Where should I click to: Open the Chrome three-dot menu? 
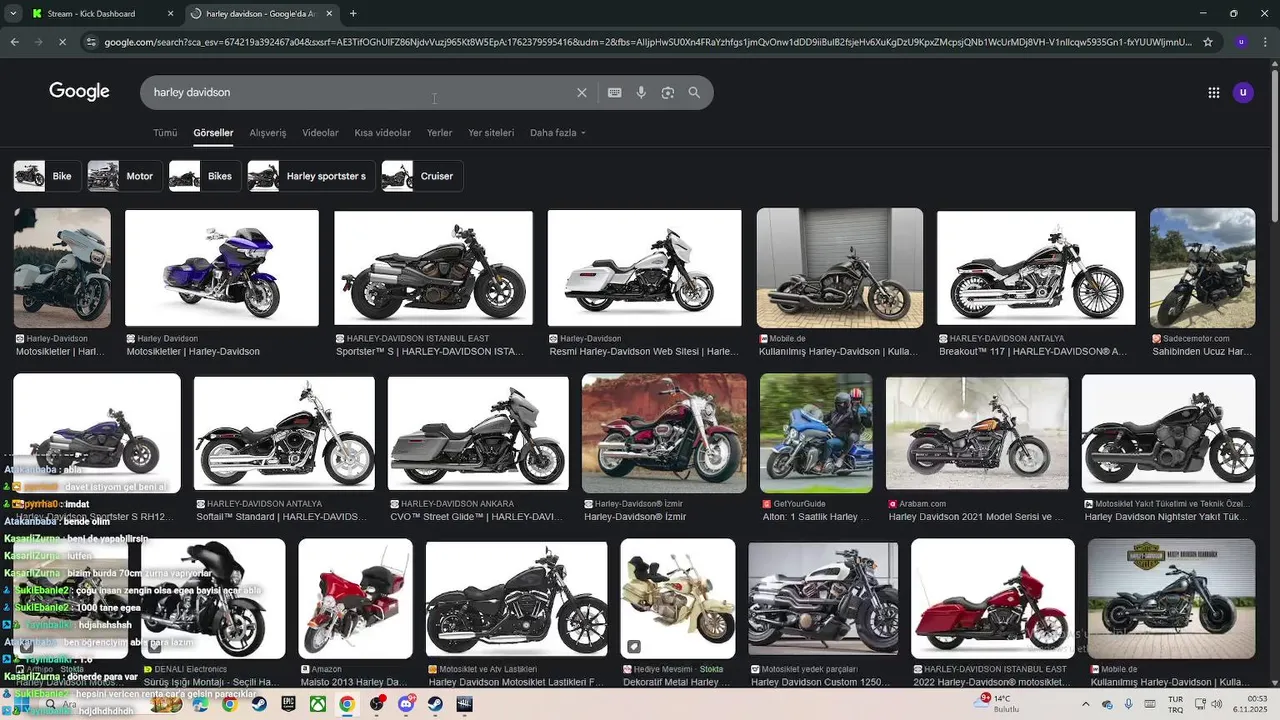tap(1266, 42)
